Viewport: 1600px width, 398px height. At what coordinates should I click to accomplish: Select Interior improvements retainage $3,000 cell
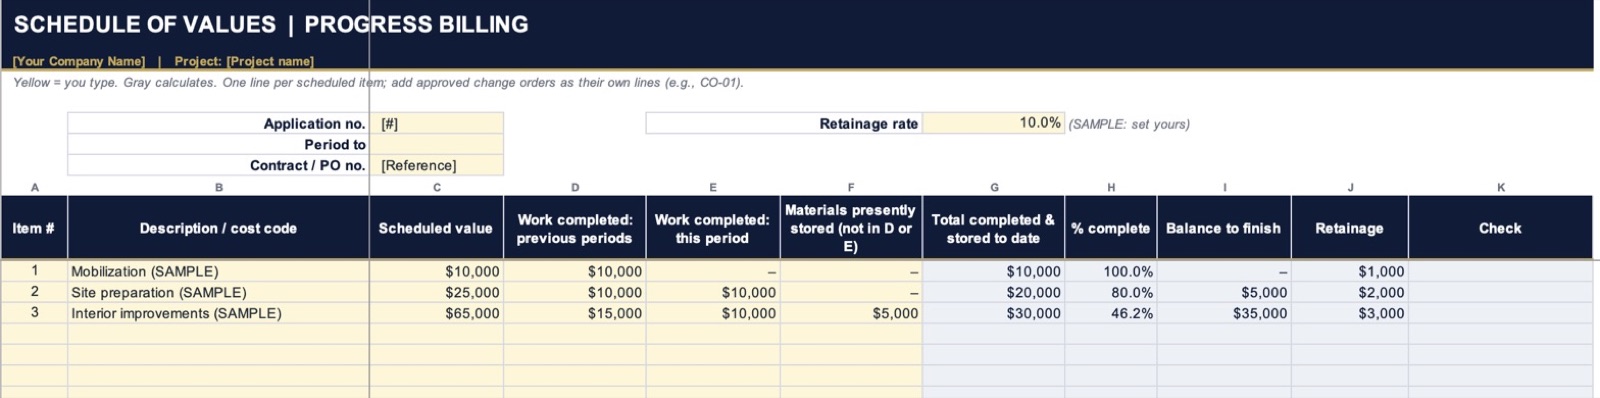1350,313
